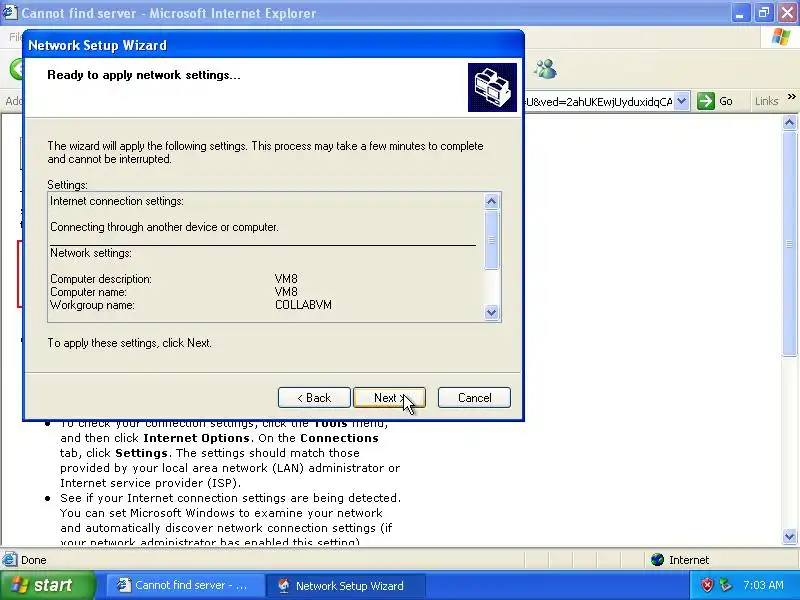Screen dimensions: 800x600
Task: Click the Computer description VM8 value
Action: 286,279
